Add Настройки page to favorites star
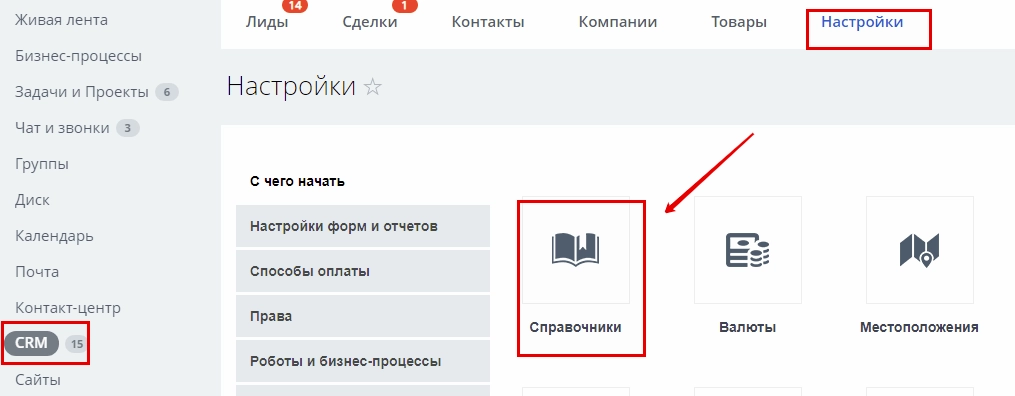This screenshot has height=396, width=1015. 372,87
